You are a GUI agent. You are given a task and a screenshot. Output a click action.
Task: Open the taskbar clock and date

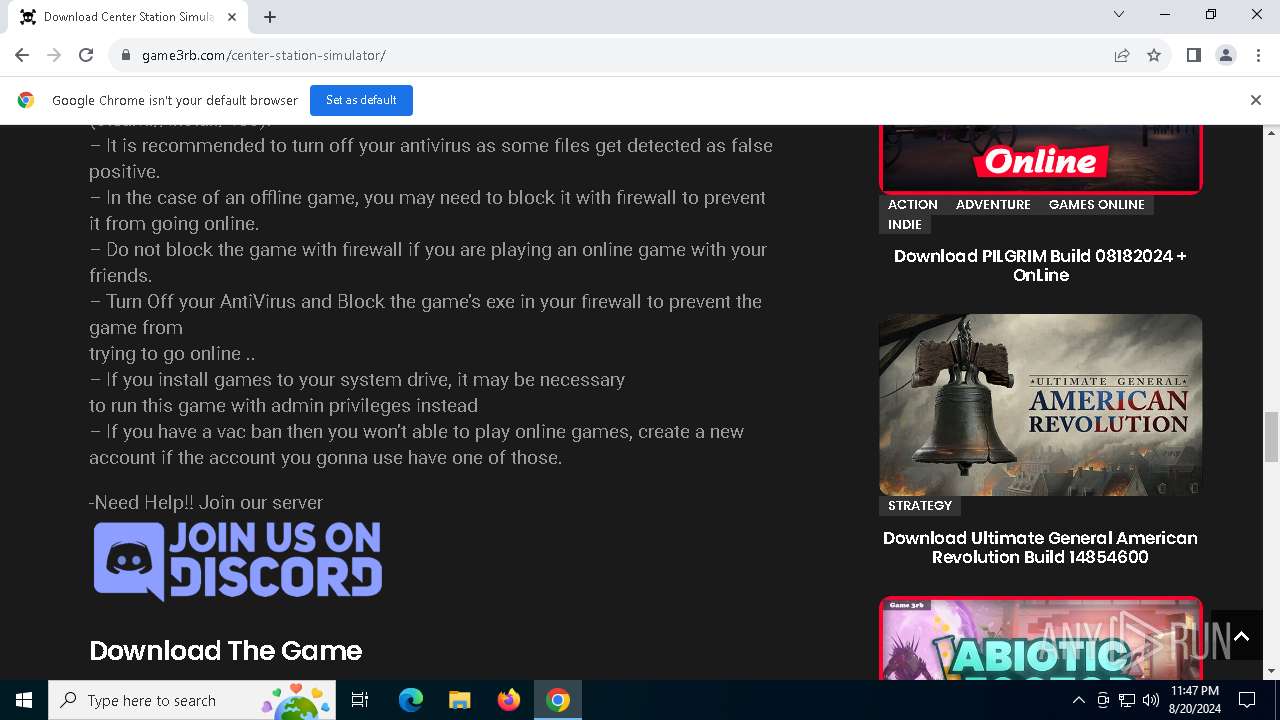(x=1195, y=700)
